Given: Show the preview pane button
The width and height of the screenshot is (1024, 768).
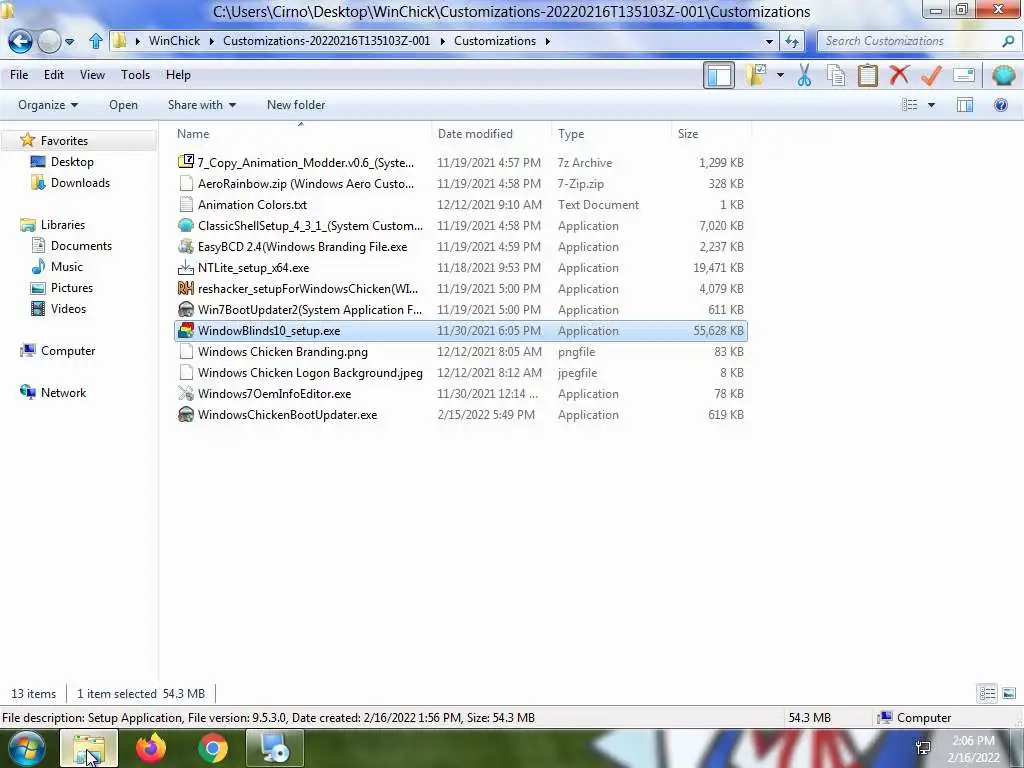Looking at the screenshot, I should (965, 105).
